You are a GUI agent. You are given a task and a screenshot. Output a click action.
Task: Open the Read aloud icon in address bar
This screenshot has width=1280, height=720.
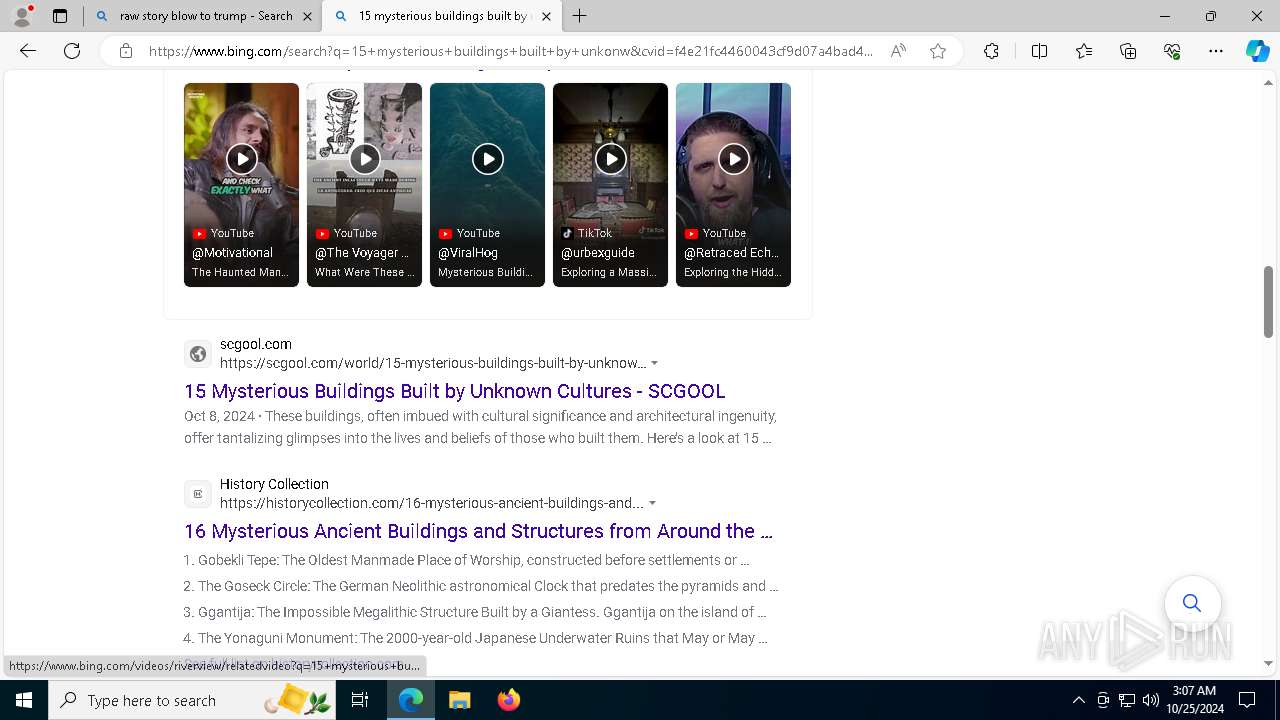[898, 51]
